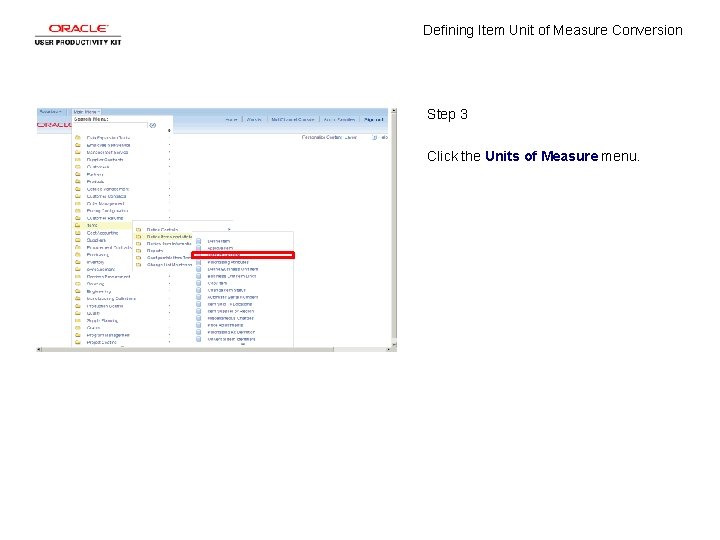Click the search go icon beside Search Menu
720x540 pixels.
coord(153,125)
